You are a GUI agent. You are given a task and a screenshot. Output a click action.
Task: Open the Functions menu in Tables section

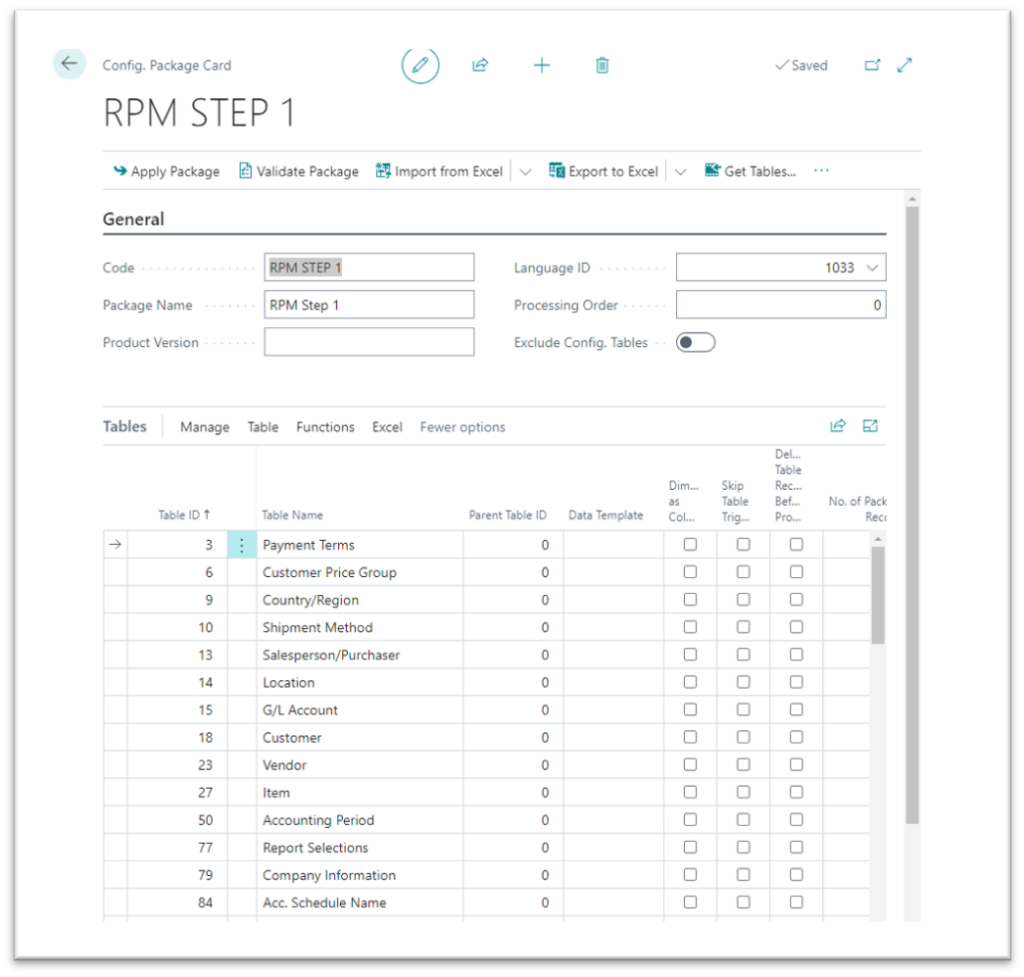coord(325,426)
